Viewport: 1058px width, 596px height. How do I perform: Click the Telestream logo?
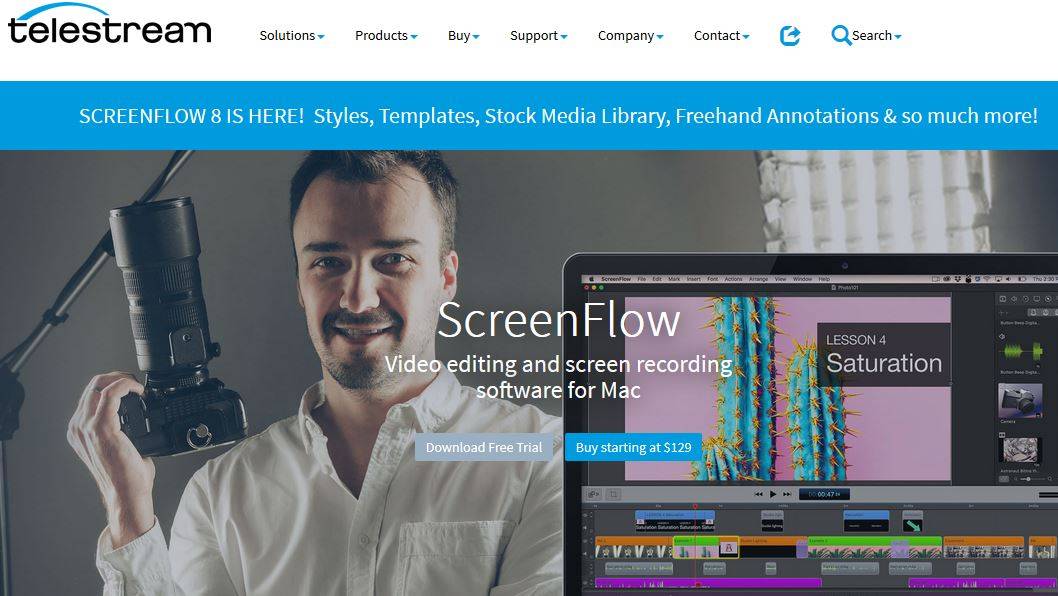[x=109, y=24]
